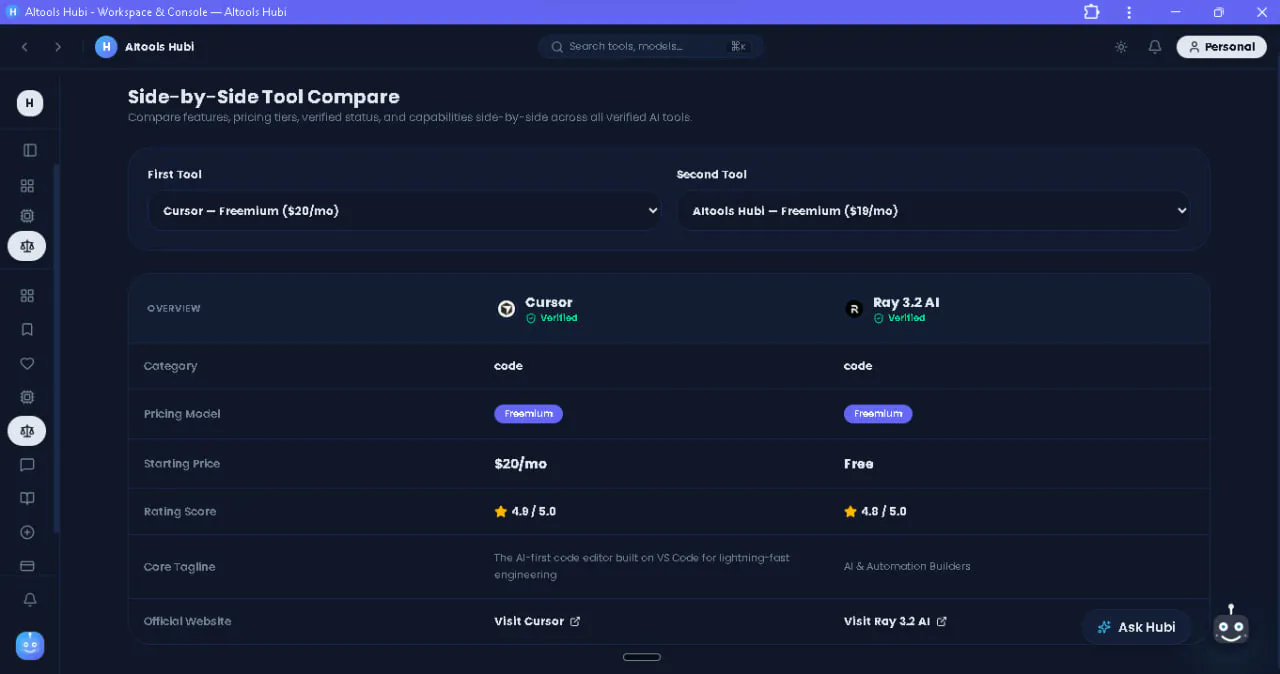
Task: Click the Rating Score row label
Action: 180,511
